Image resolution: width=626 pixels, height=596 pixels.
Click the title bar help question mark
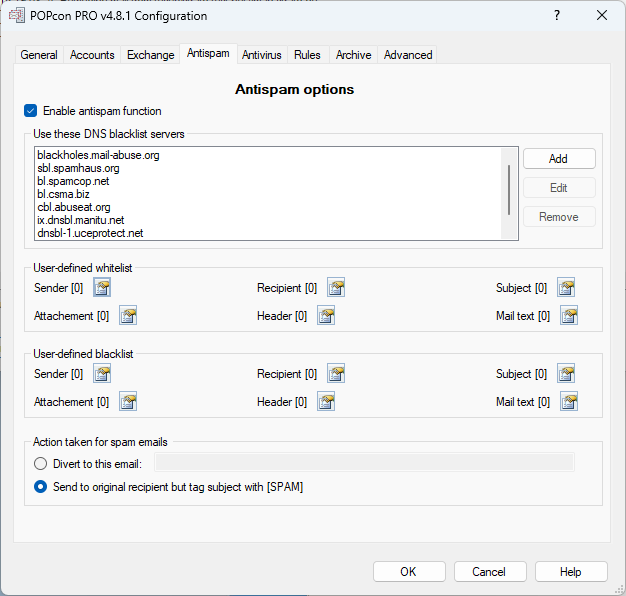(556, 15)
